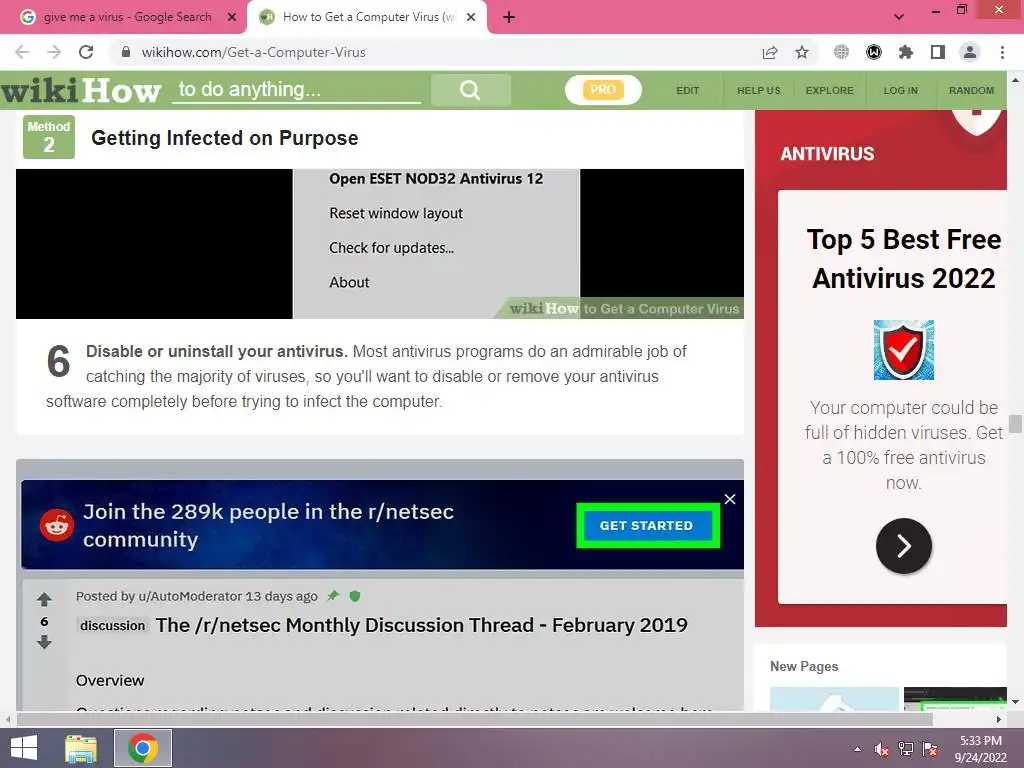The image size is (1024, 768).
Task: Click the scroll right arrow
Action: (999, 719)
